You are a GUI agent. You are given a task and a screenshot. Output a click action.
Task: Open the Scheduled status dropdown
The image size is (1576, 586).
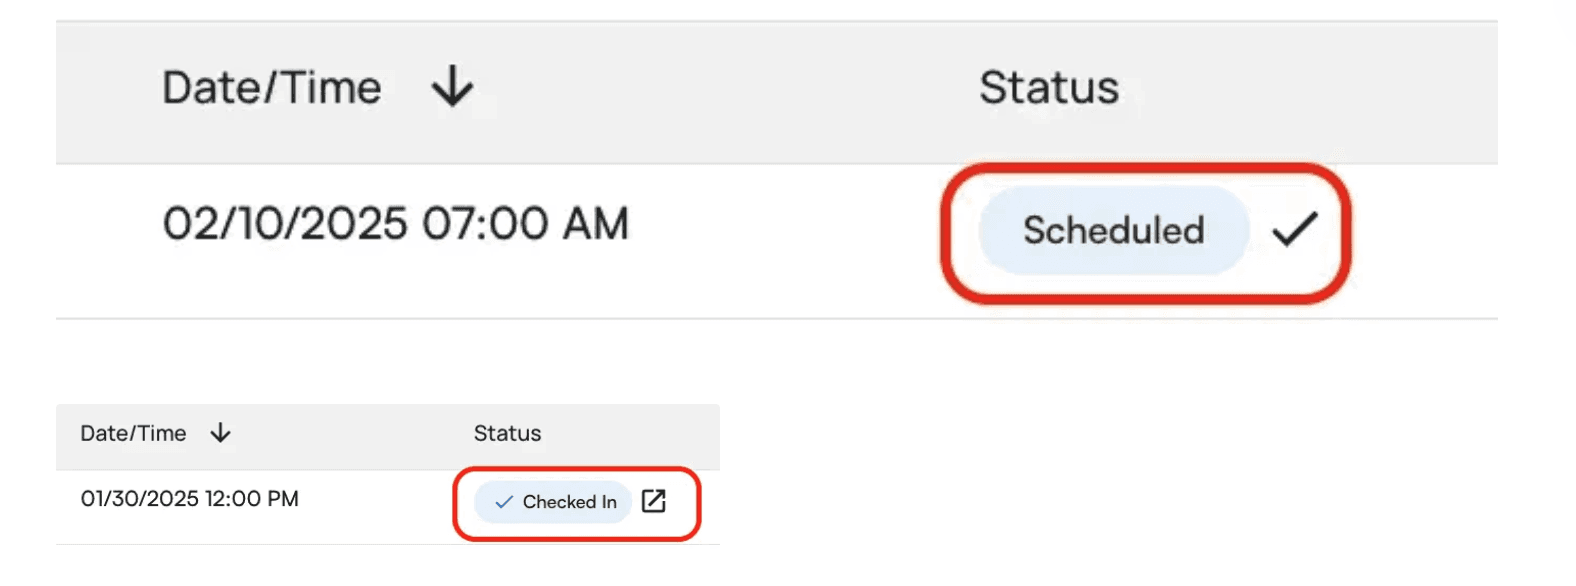[x=1112, y=232]
